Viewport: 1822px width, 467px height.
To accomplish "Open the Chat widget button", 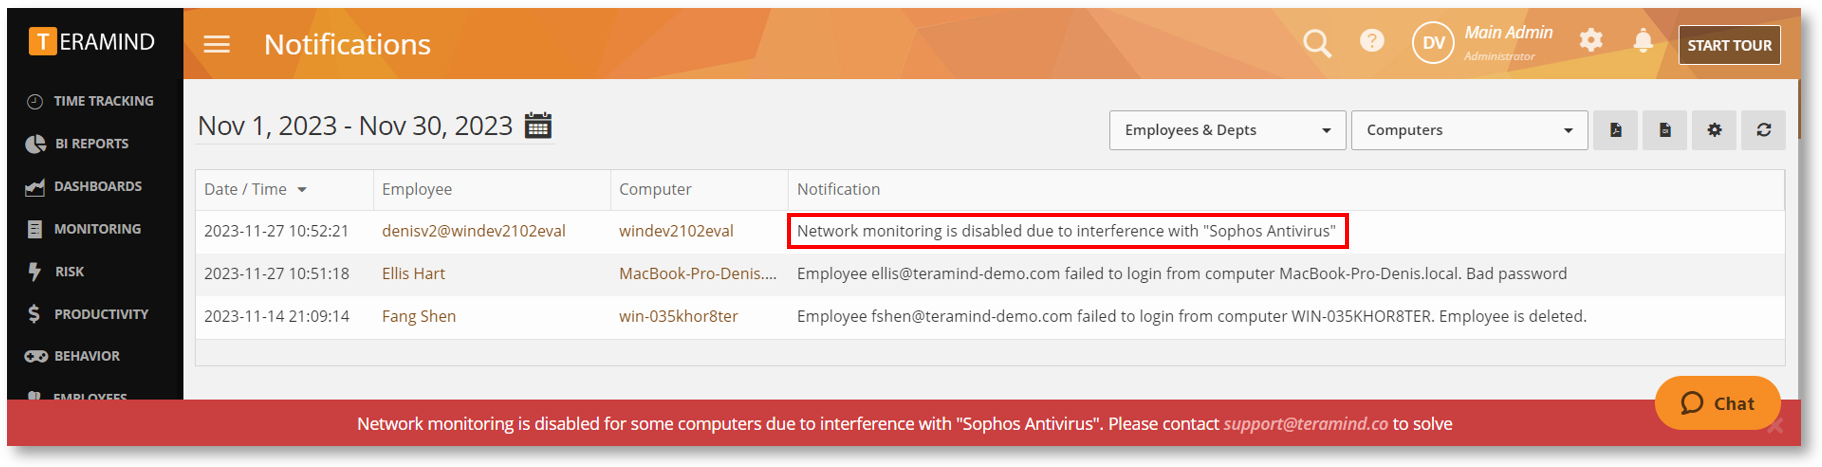I will click(x=1717, y=403).
